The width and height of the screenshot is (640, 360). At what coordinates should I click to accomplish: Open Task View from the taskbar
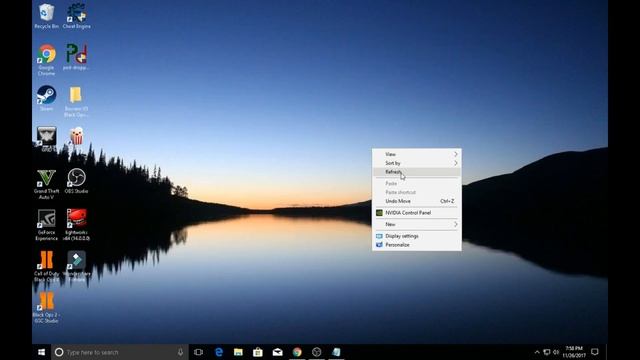(x=199, y=352)
